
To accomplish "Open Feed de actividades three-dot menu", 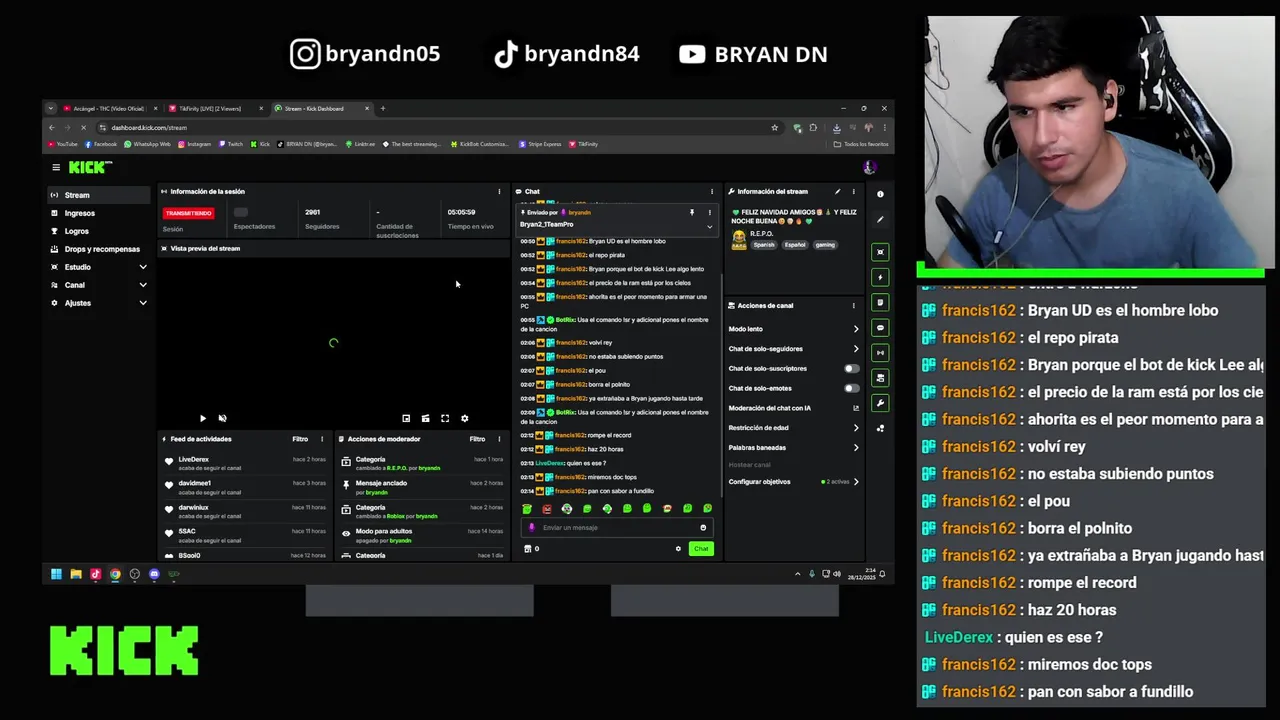I will pyautogui.click(x=322, y=439).
